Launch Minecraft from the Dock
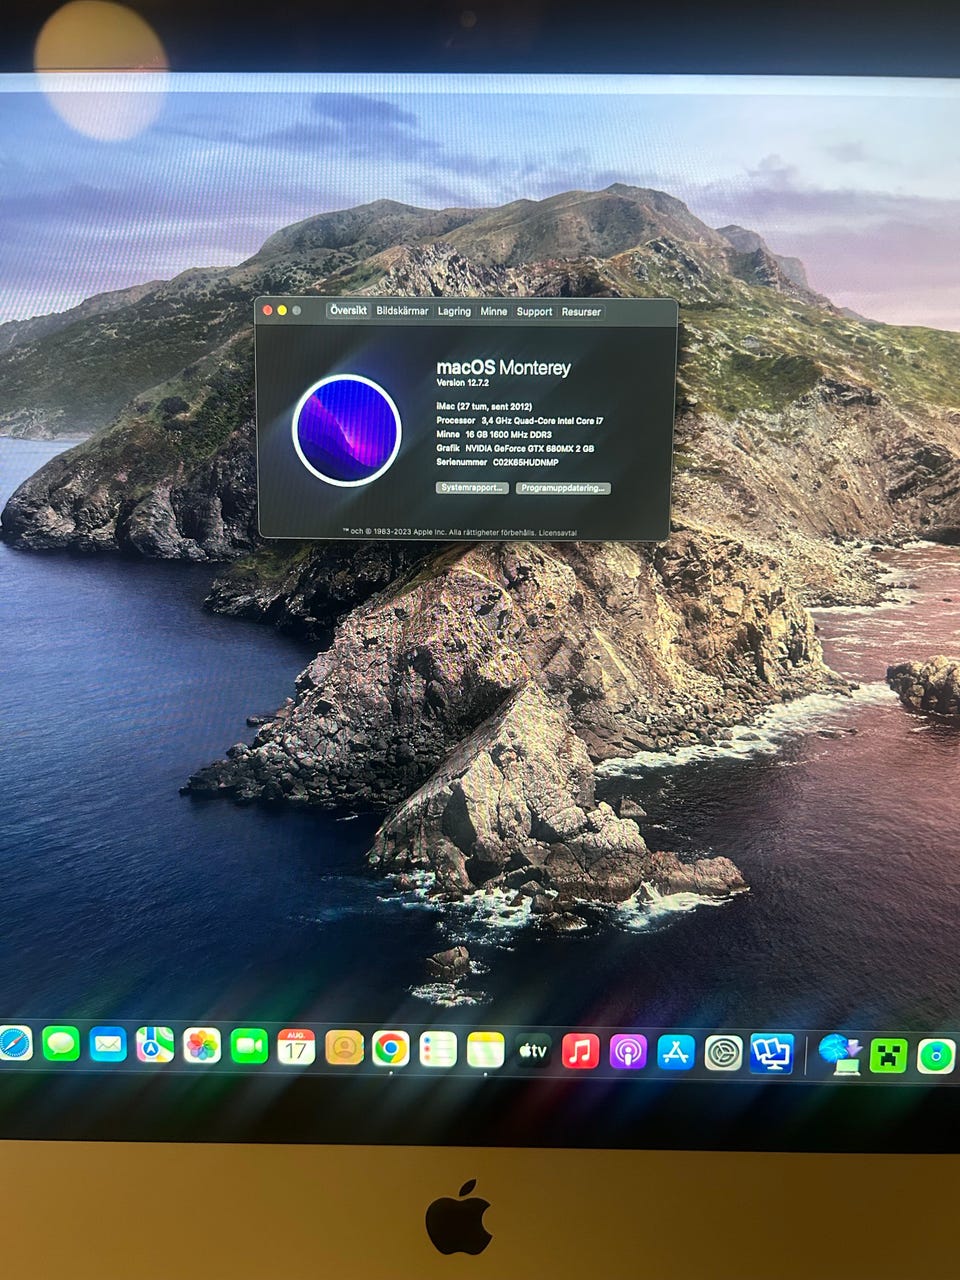 tap(888, 1056)
